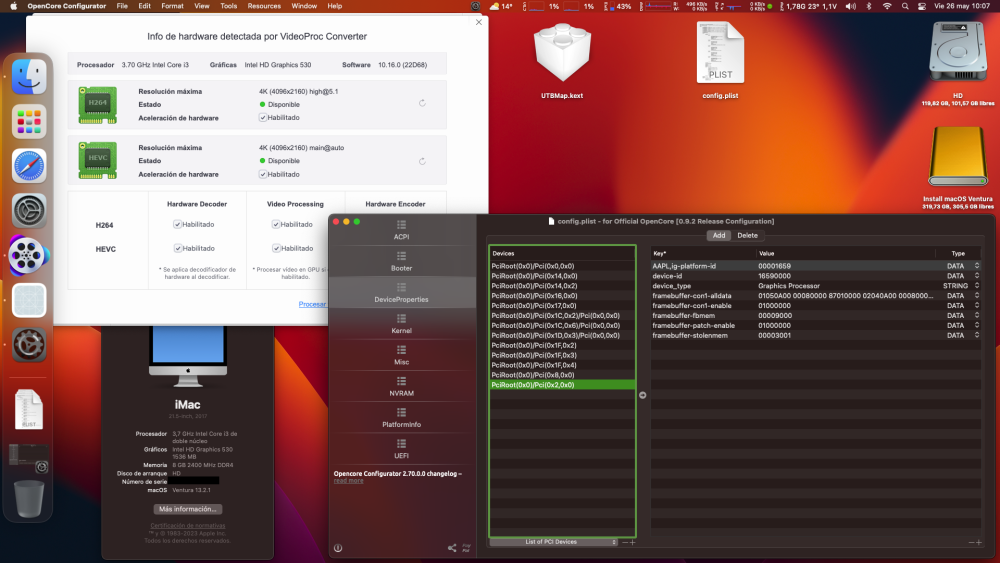The width and height of the screenshot is (1000, 563).
Task: Open the Trash in the Dock
Action: coord(29,499)
